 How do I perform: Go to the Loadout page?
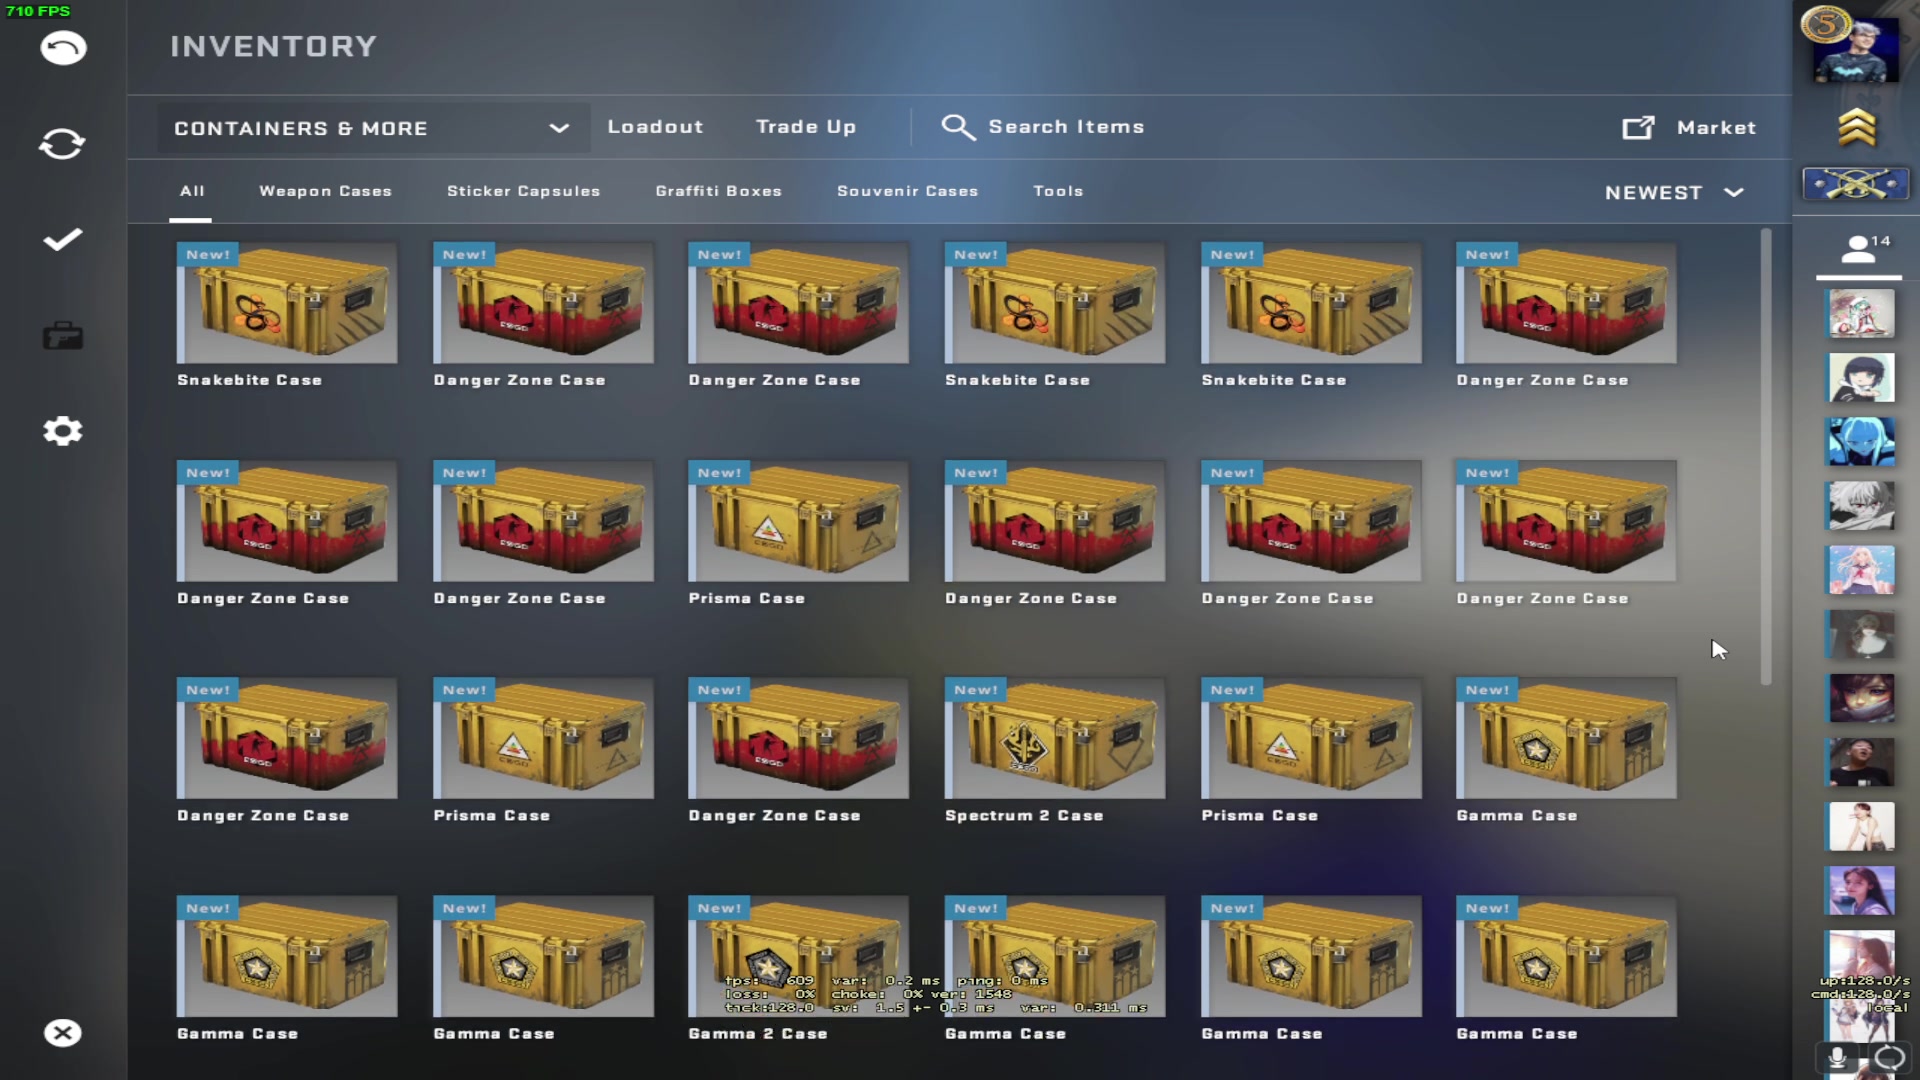tap(655, 127)
